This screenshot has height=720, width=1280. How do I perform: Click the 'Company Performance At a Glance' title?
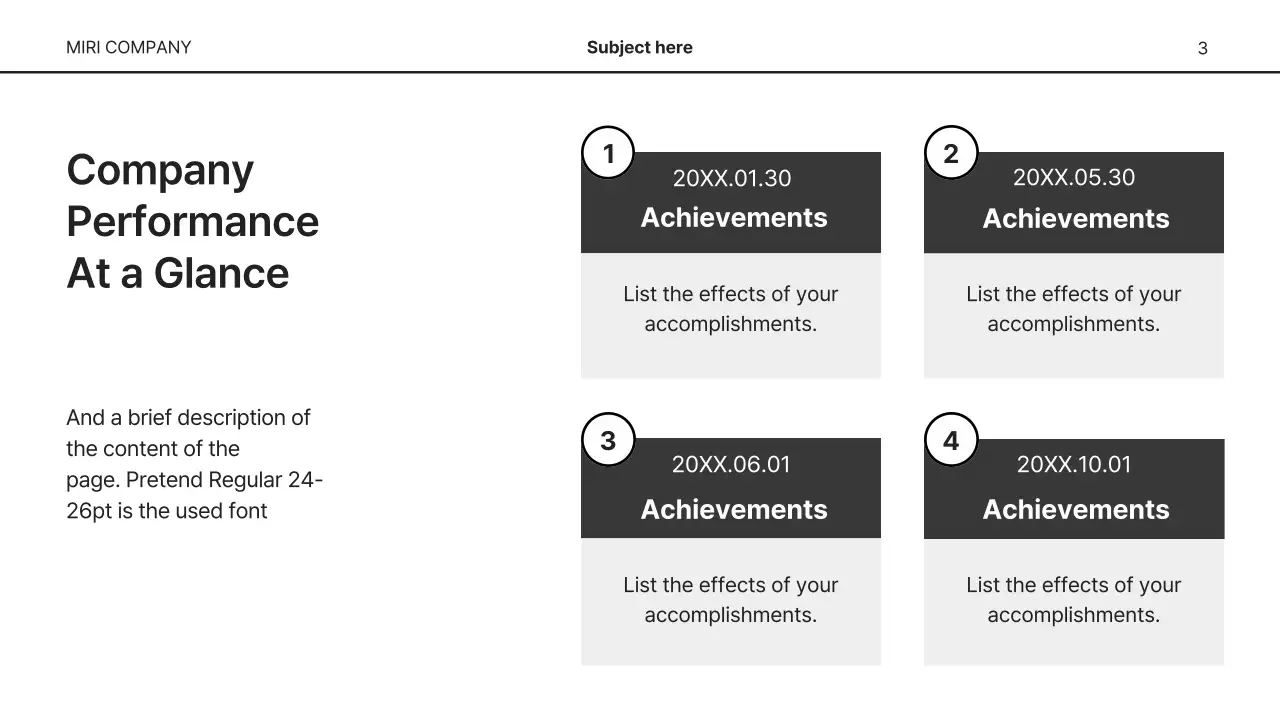(x=192, y=221)
